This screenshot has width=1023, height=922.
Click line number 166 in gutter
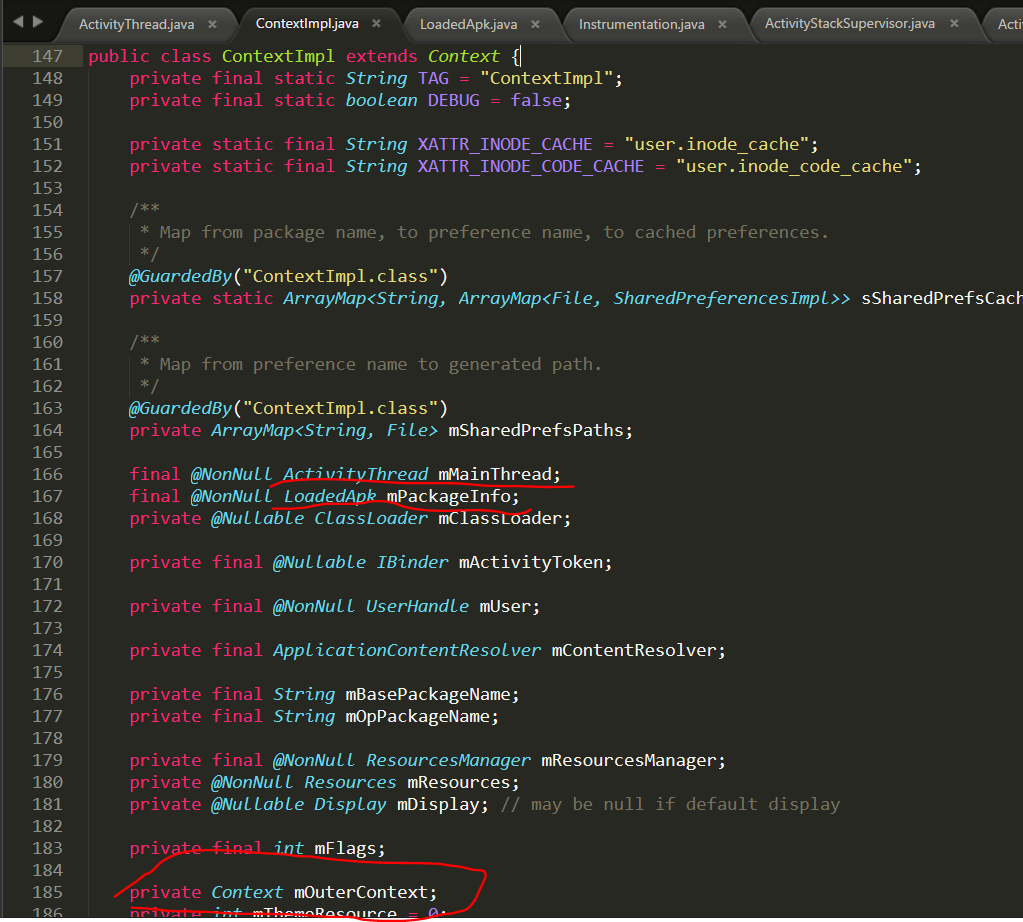(x=48, y=474)
